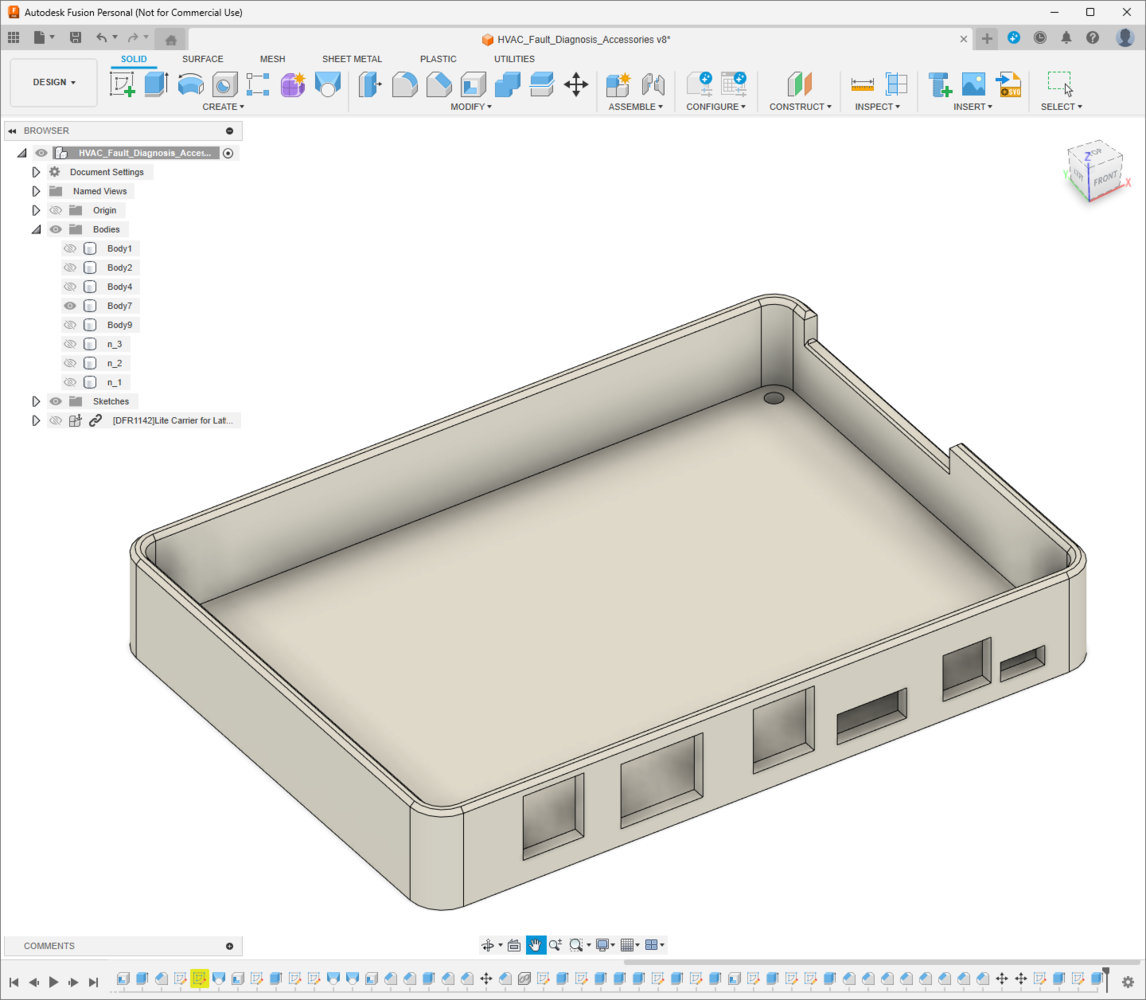Collapse the Bodies folder
1146x1000 pixels.
pyautogui.click(x=36, y=230)
